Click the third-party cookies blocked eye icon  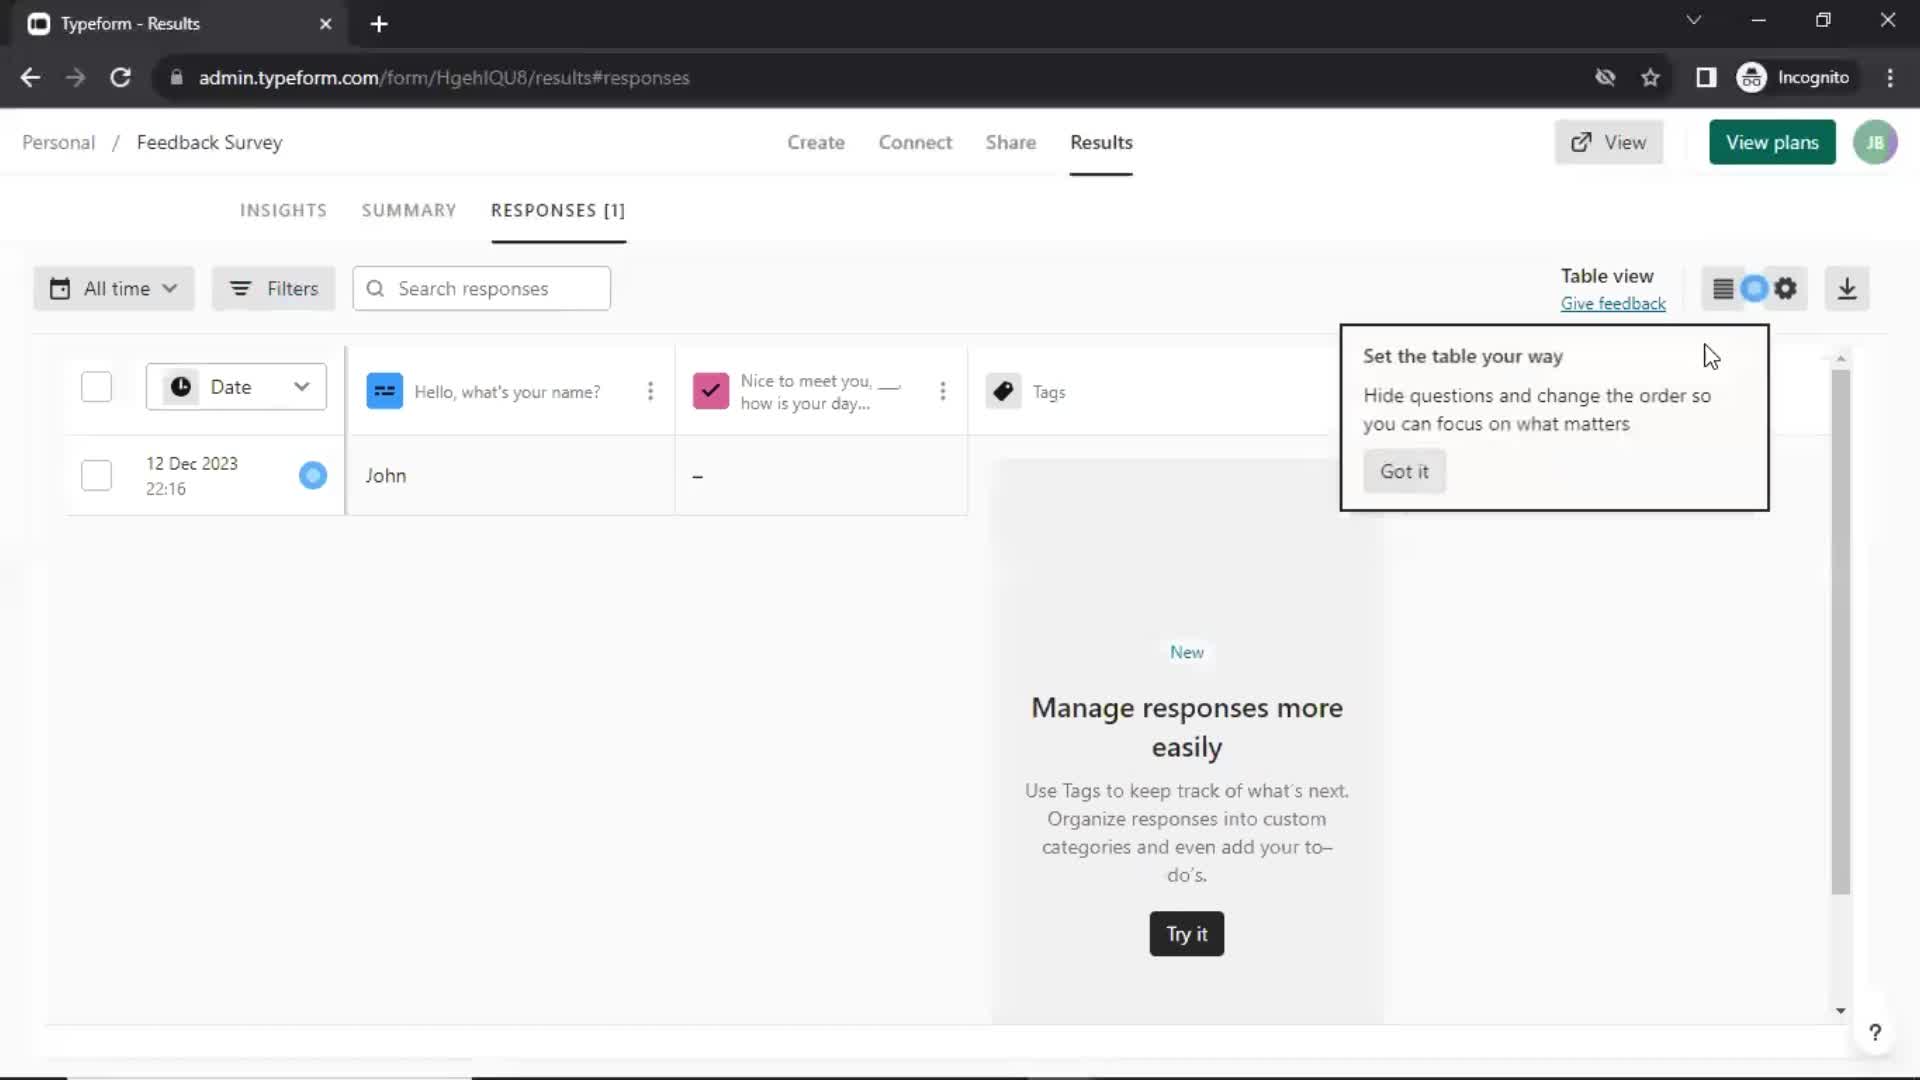click(x=1605, y=78)
